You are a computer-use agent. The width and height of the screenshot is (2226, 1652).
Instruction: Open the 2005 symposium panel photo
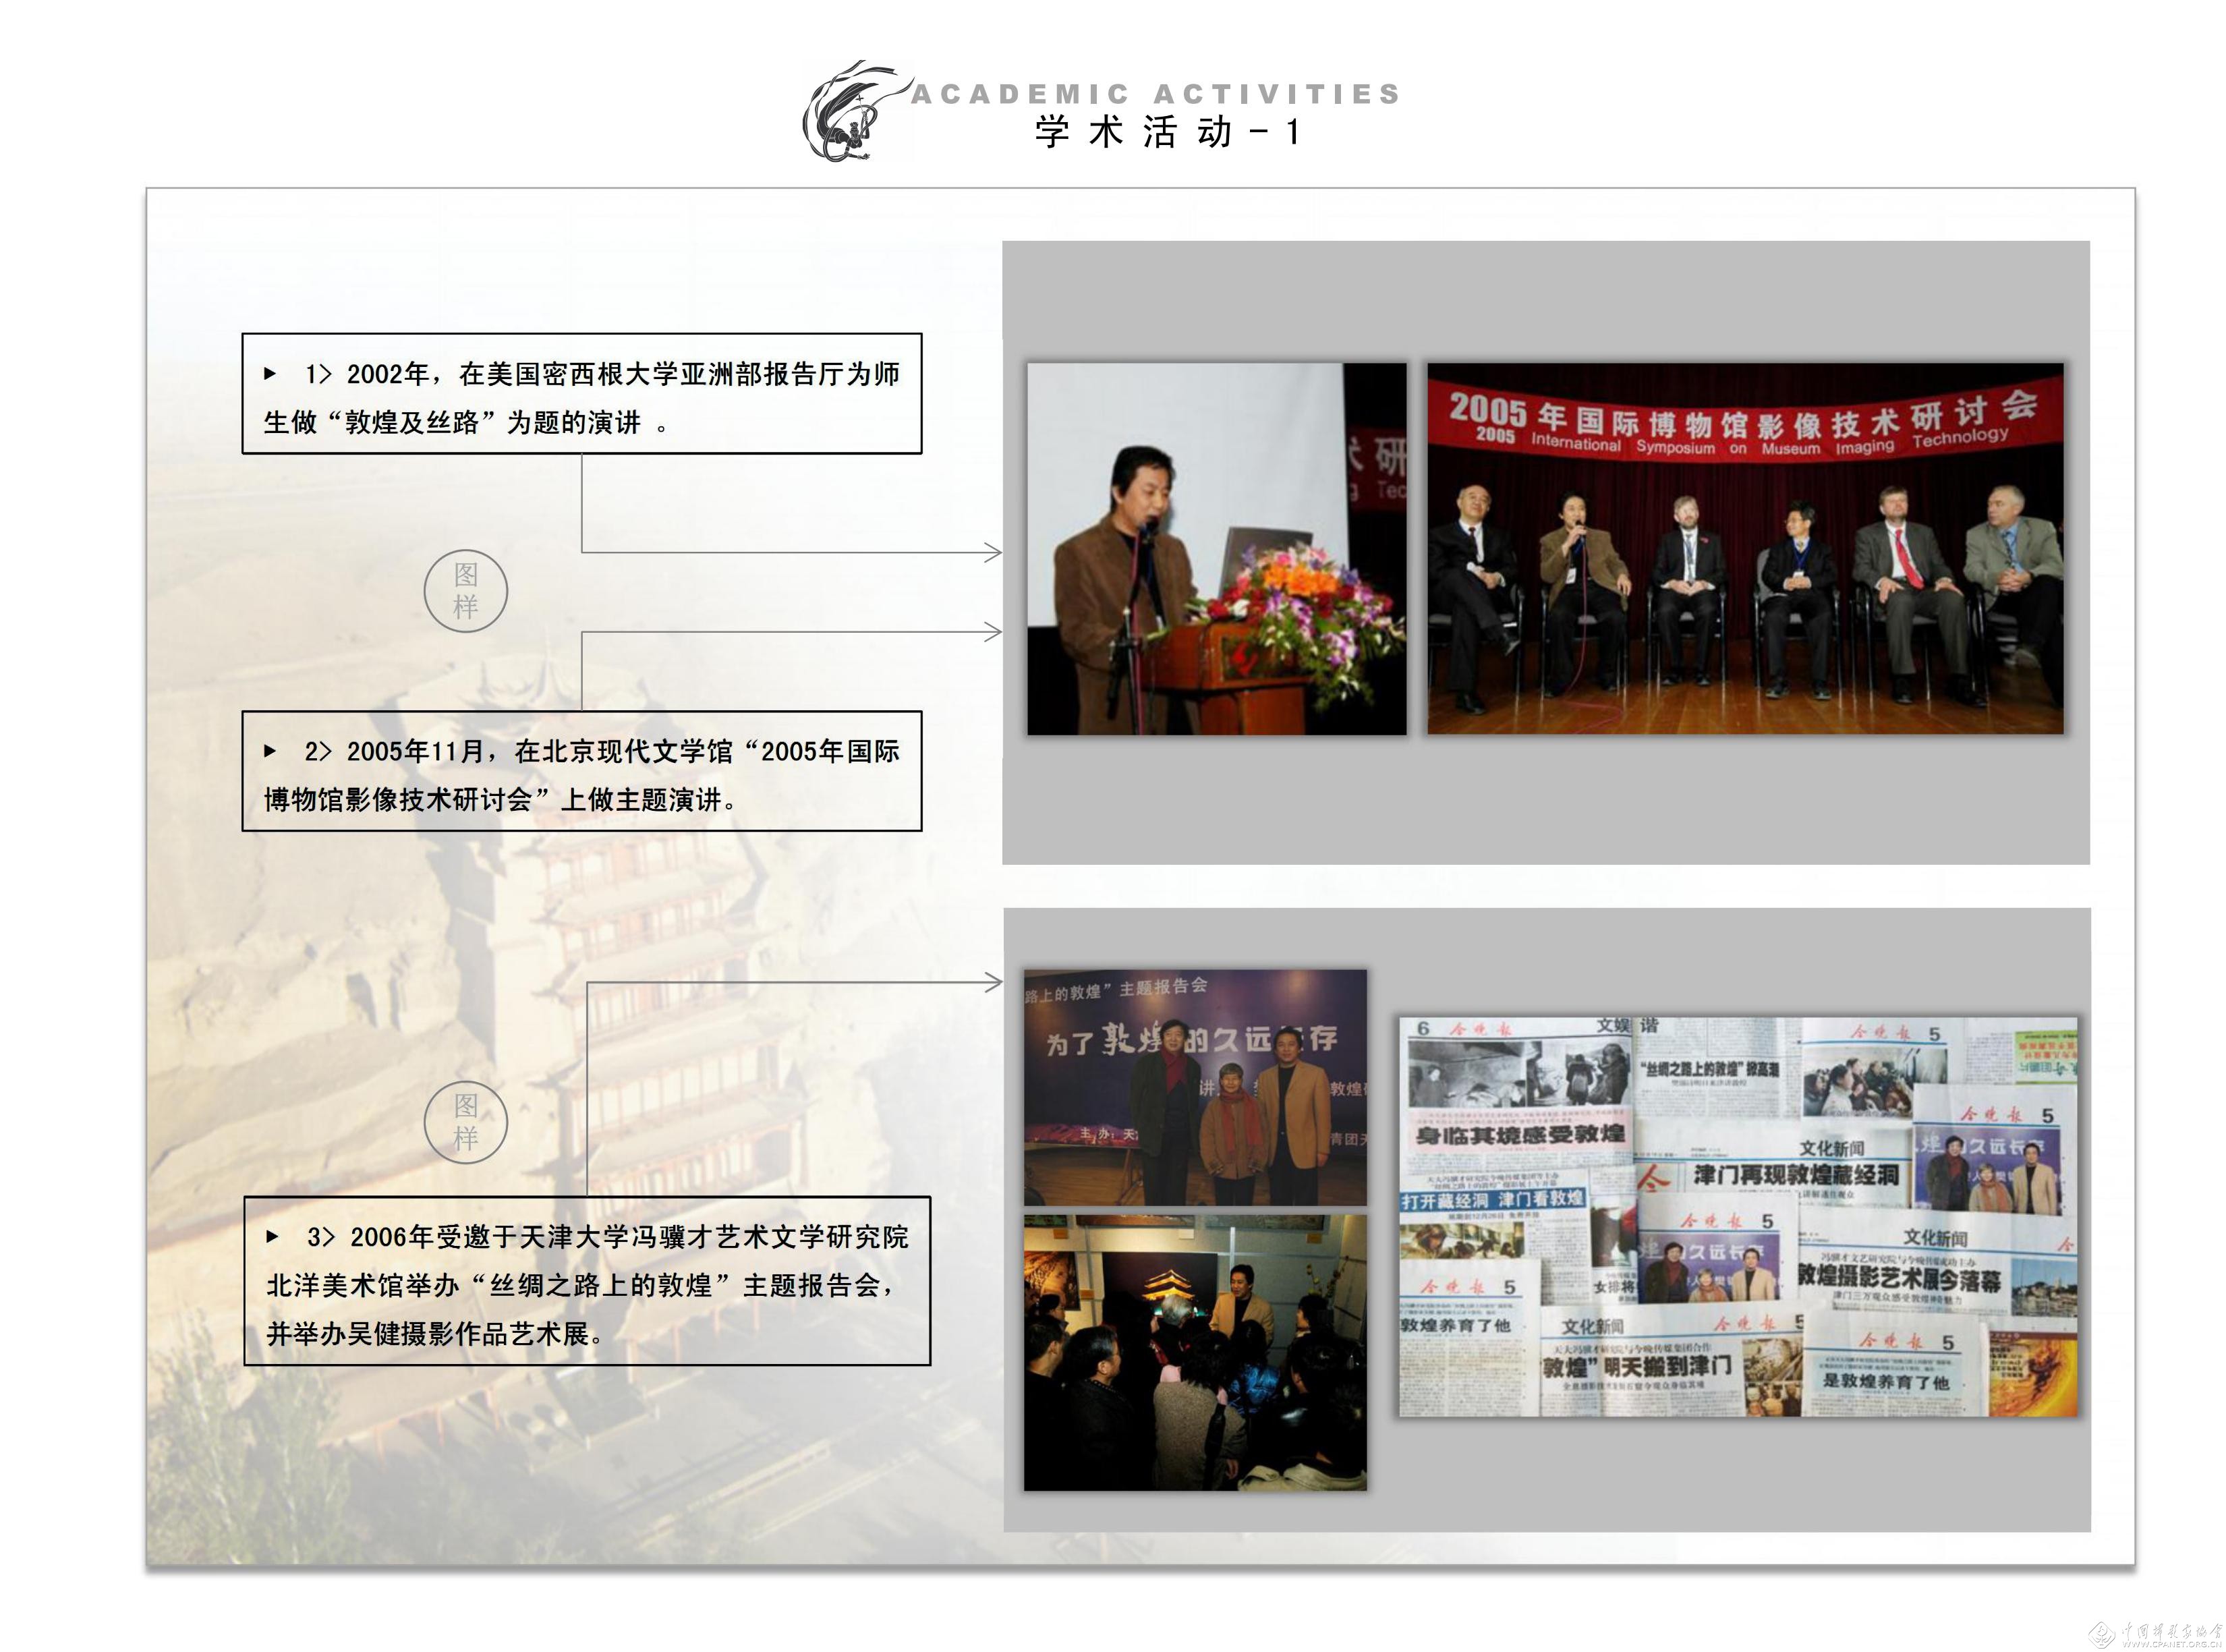point(1745,549)
